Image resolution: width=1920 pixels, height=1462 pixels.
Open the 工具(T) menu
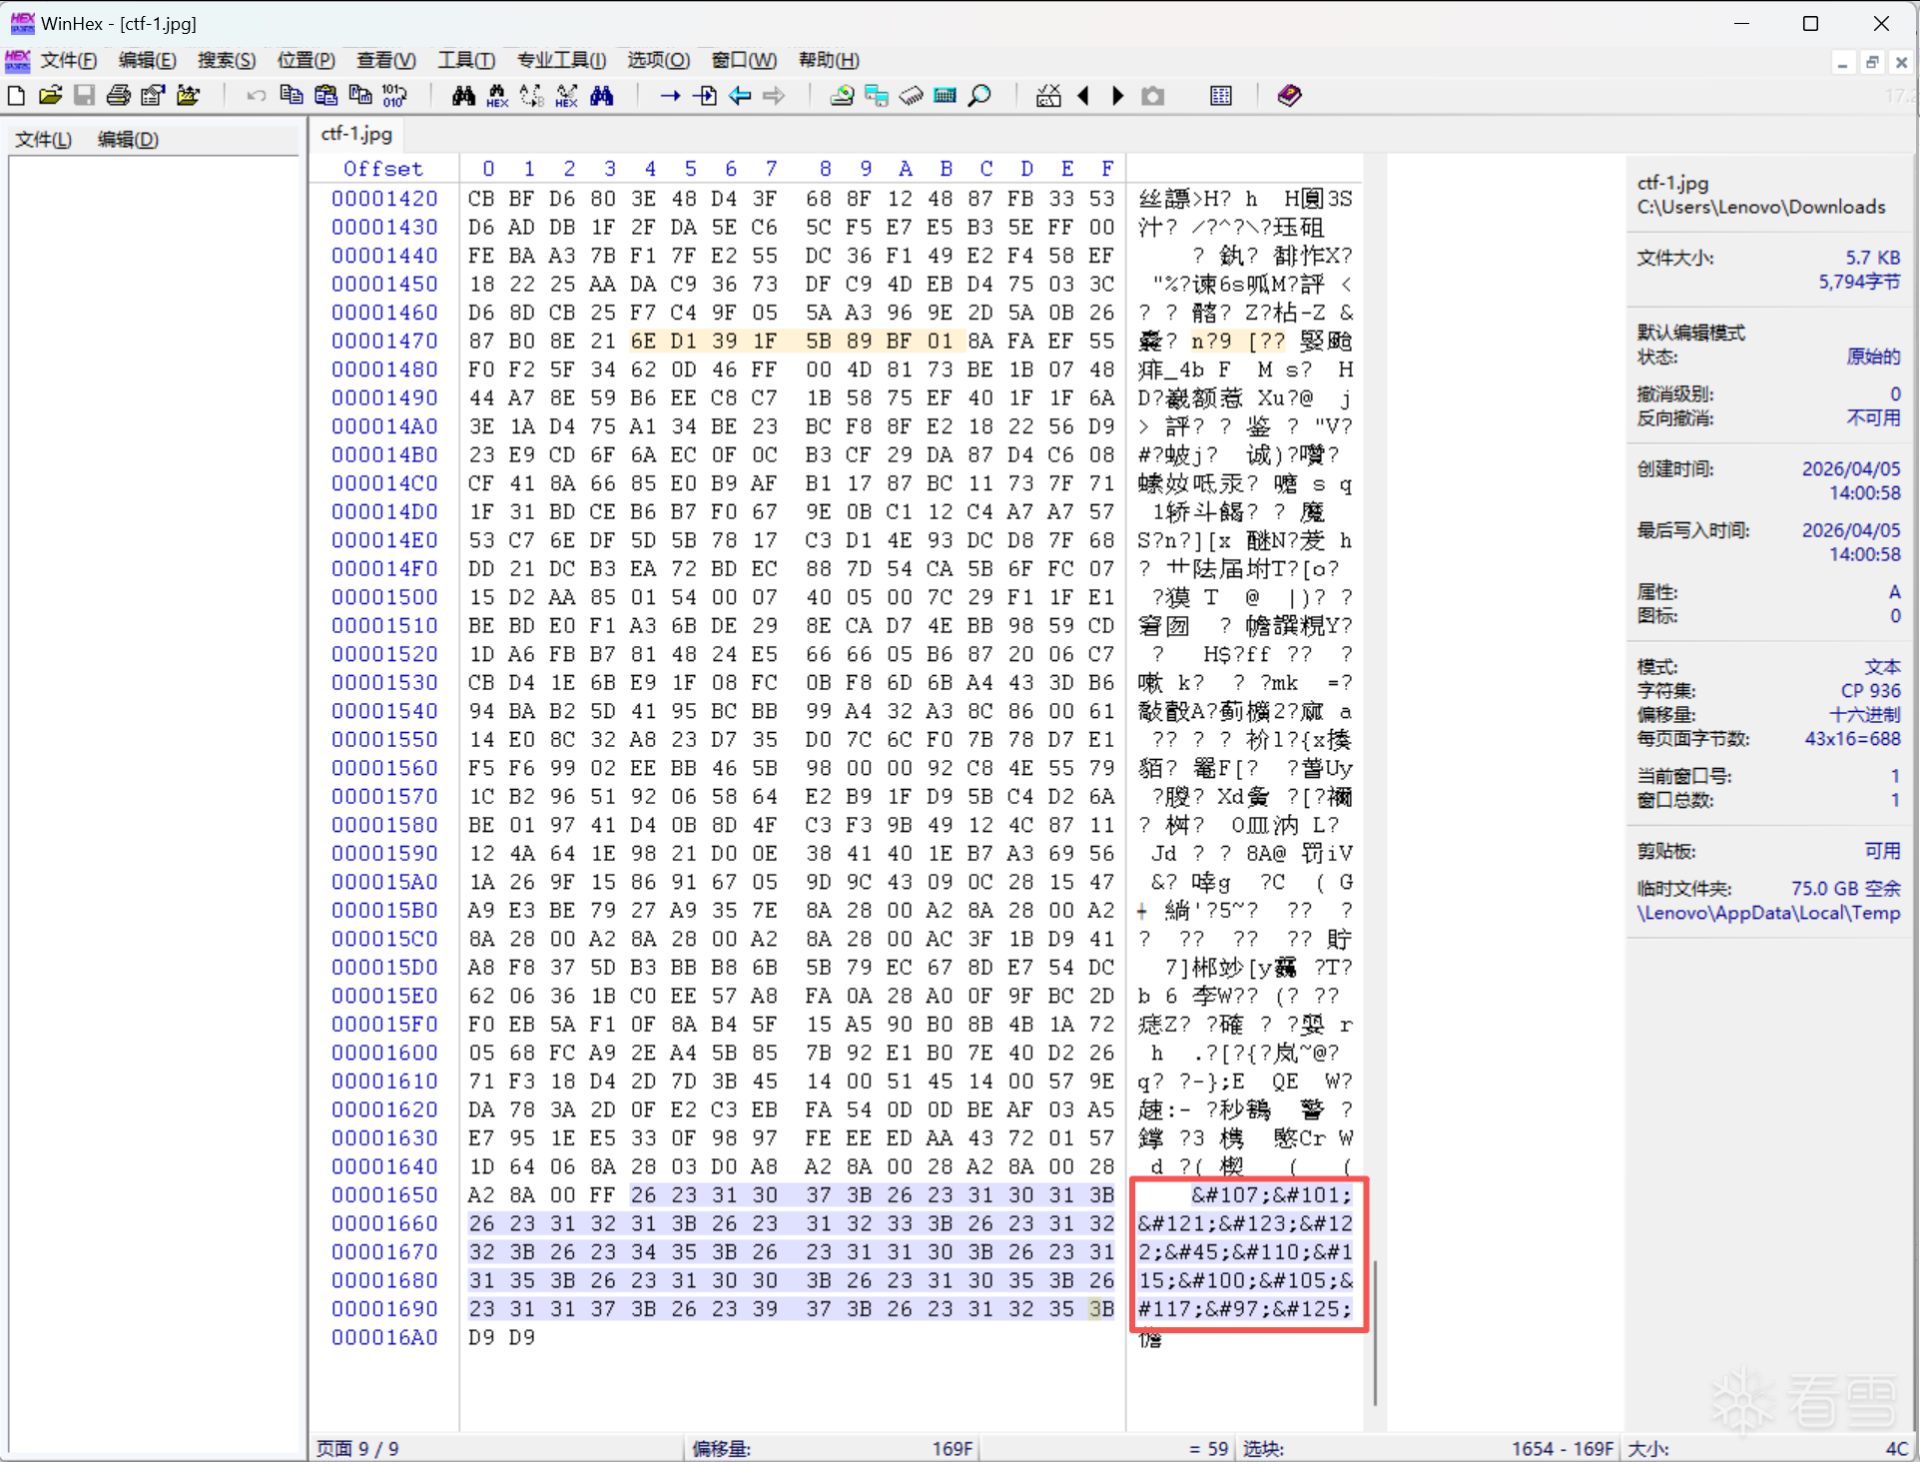pos(466,60)
